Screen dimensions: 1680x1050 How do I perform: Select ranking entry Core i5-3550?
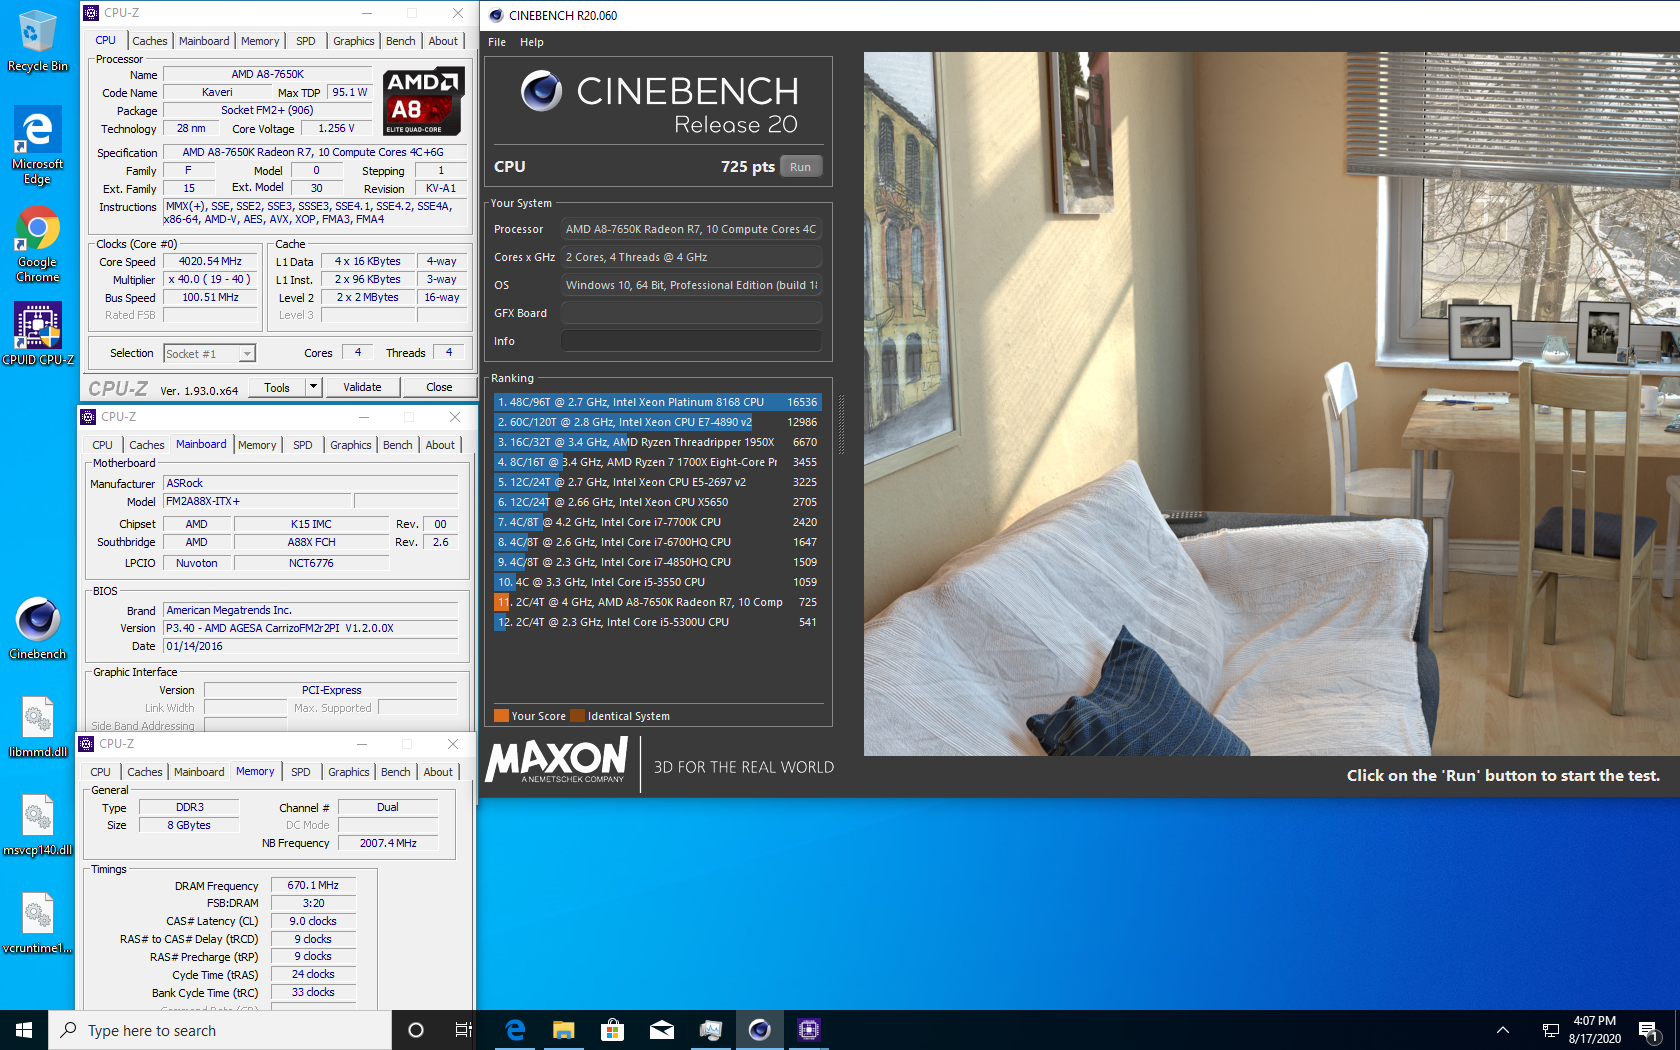[658, 582]
